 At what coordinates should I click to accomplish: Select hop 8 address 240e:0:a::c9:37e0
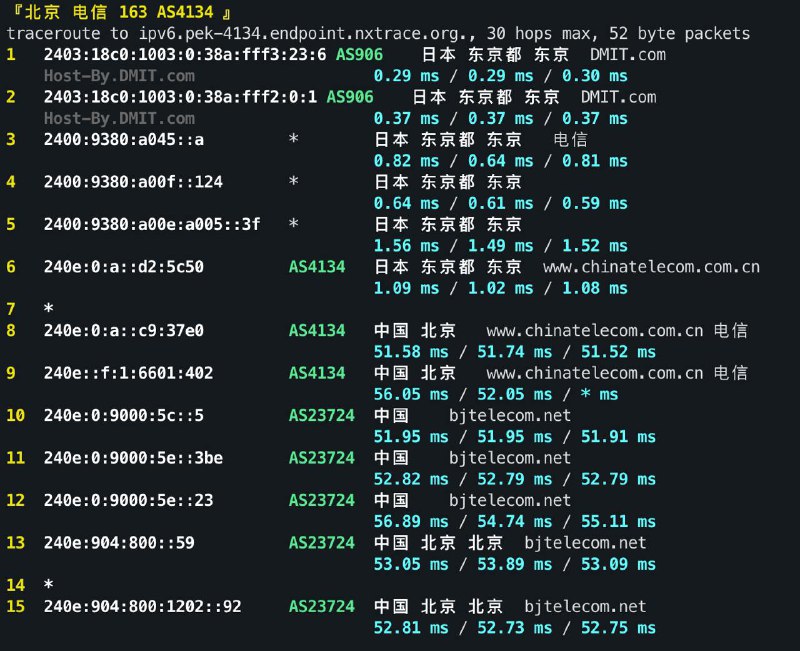[x=123, y=330]
